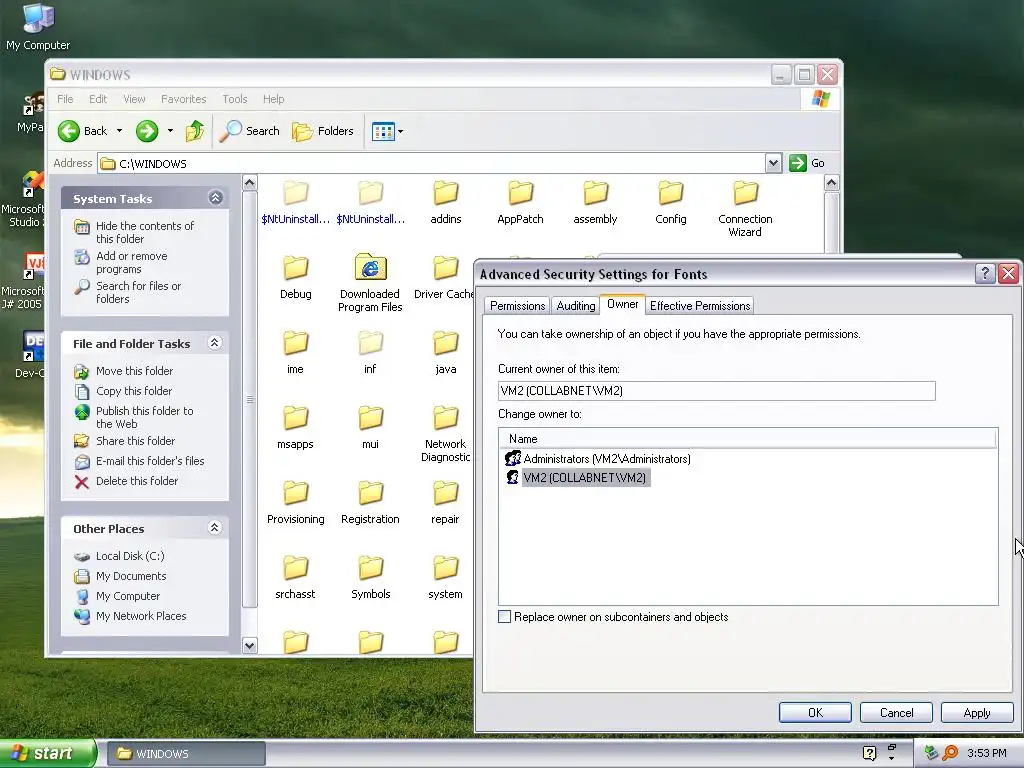Switch to the Permissions tab

tap(517, 306)
